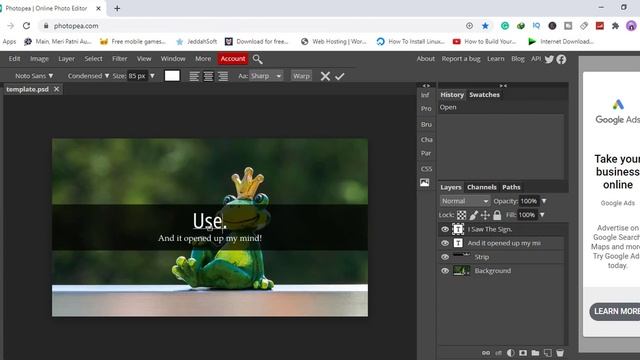Open the Window menu
Image resolution: width=640 pixels, height=360 pixels.
[x=173, y=59]
